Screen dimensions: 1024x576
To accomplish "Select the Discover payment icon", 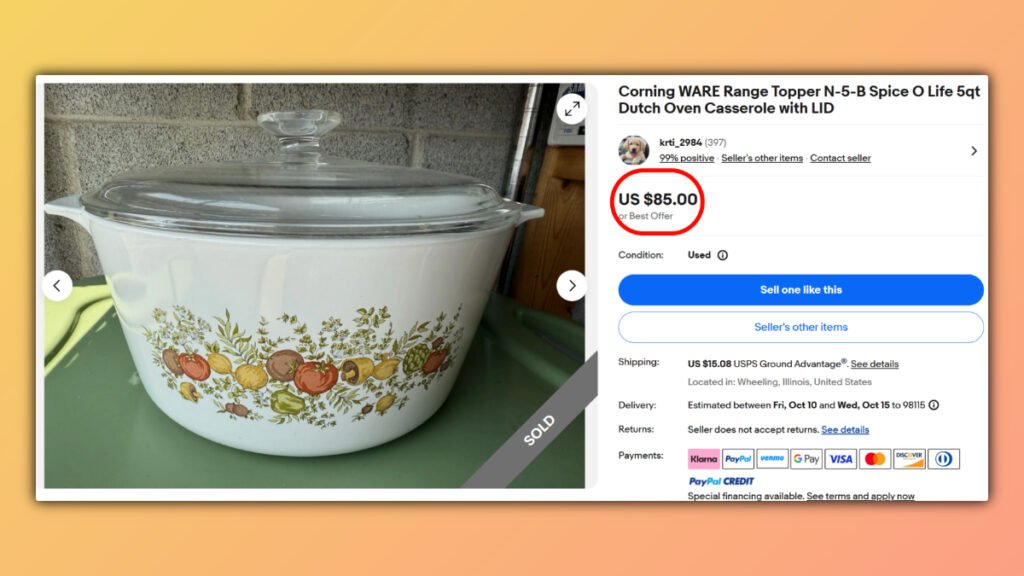I will point(910,458).
